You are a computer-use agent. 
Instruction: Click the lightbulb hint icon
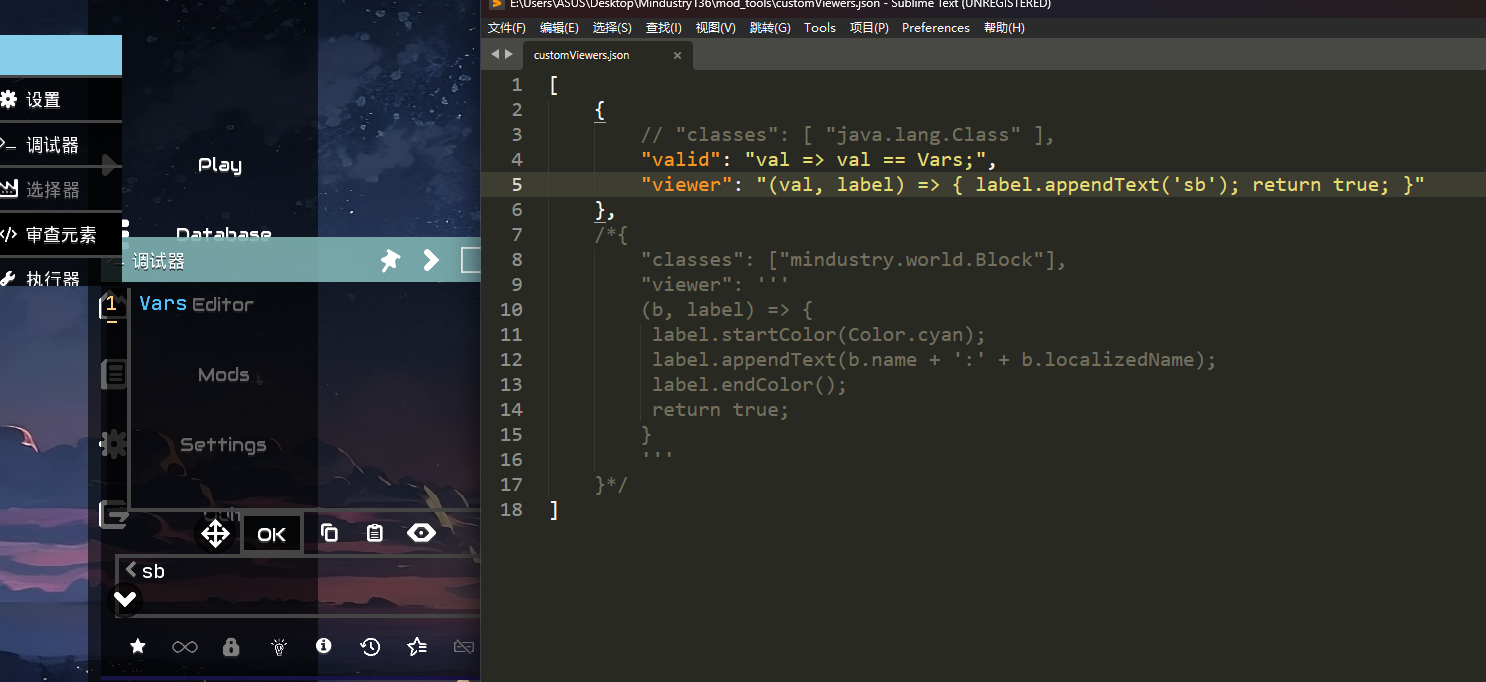(x=279, y=647)
